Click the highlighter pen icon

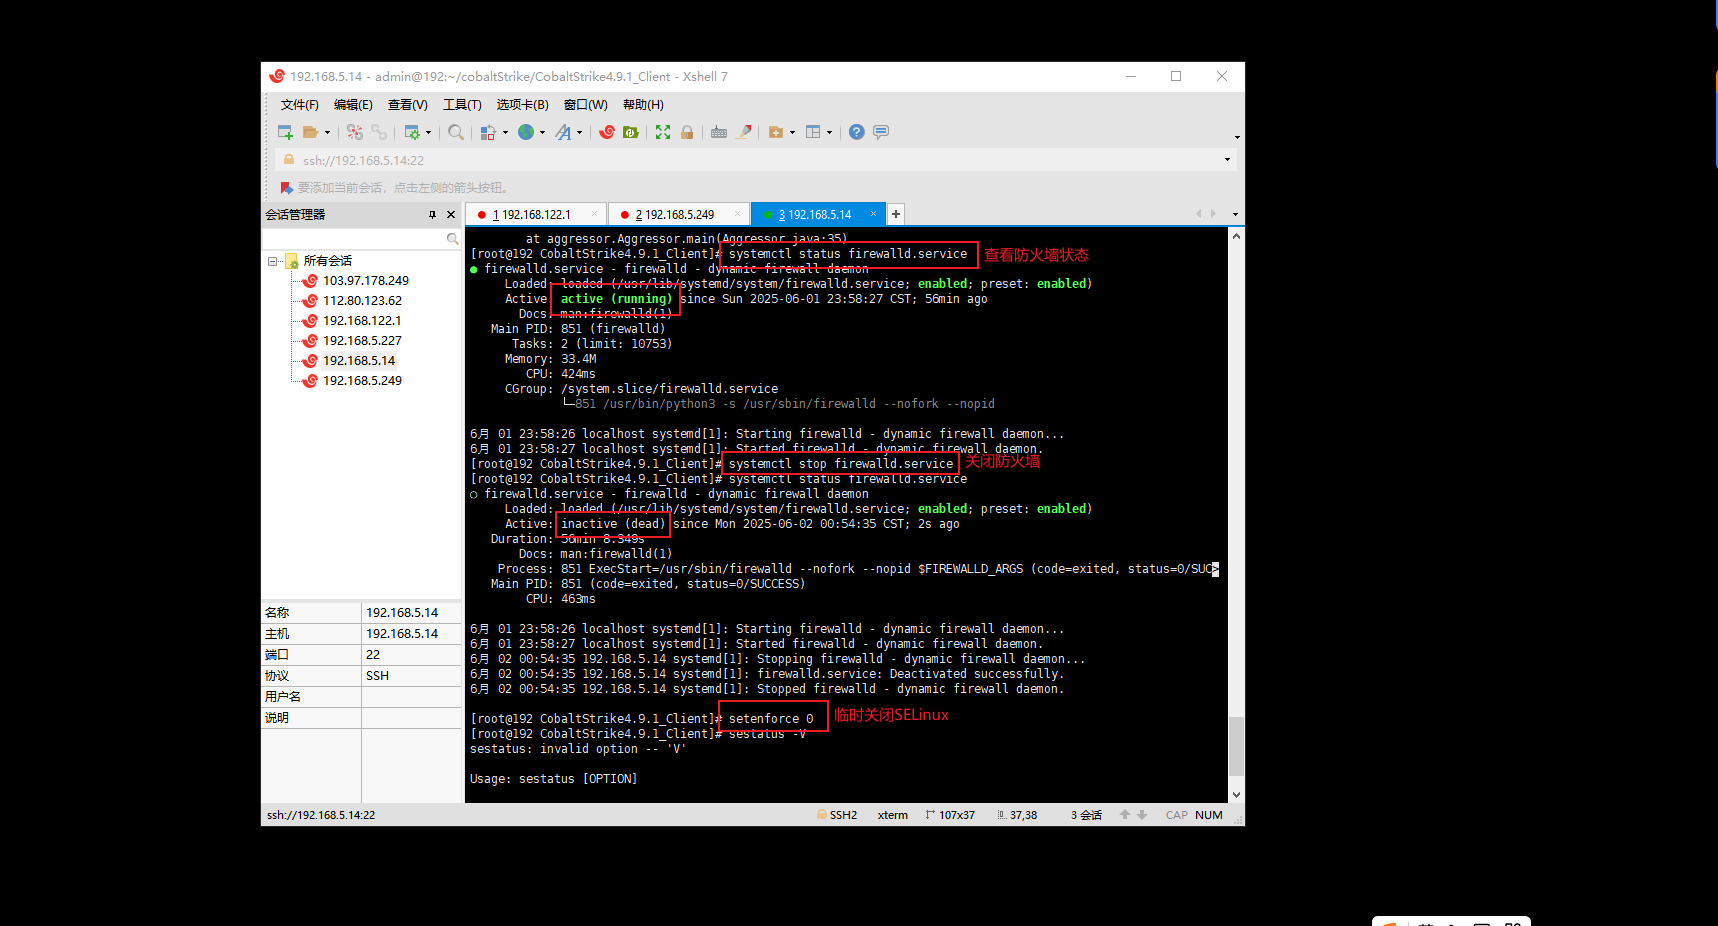point(744,132)
